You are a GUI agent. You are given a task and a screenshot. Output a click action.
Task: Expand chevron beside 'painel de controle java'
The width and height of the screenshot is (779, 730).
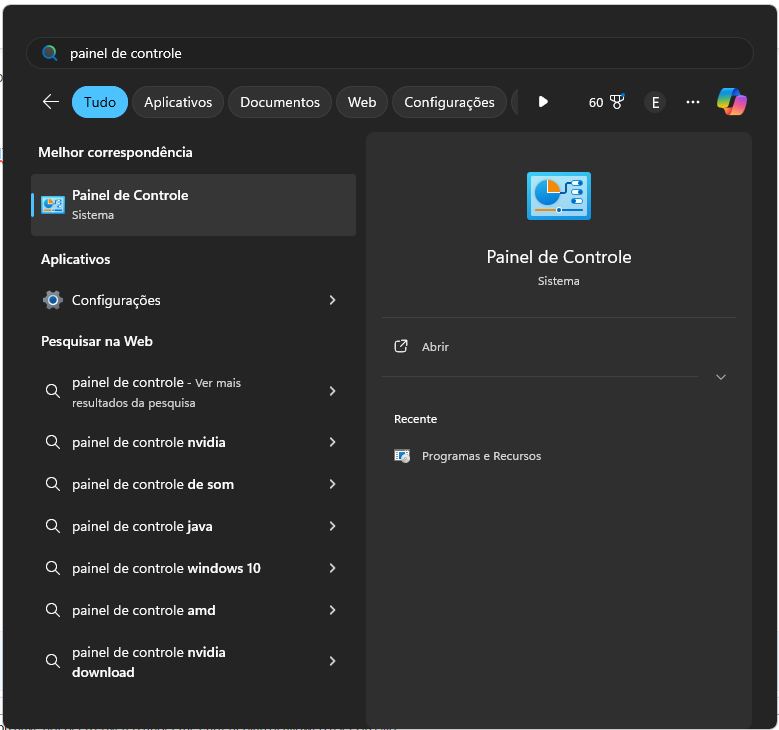[332, 526]
